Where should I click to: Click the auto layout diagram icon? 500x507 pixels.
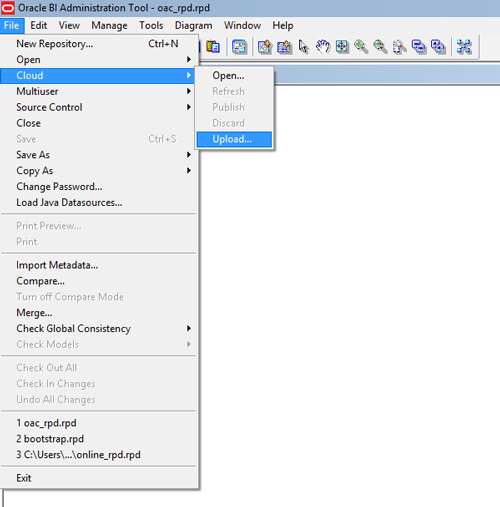point(464,47)
